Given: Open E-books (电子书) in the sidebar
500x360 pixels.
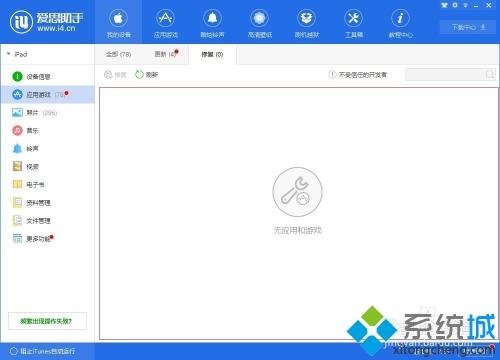Looking at the screenshot, I should 47,185.
